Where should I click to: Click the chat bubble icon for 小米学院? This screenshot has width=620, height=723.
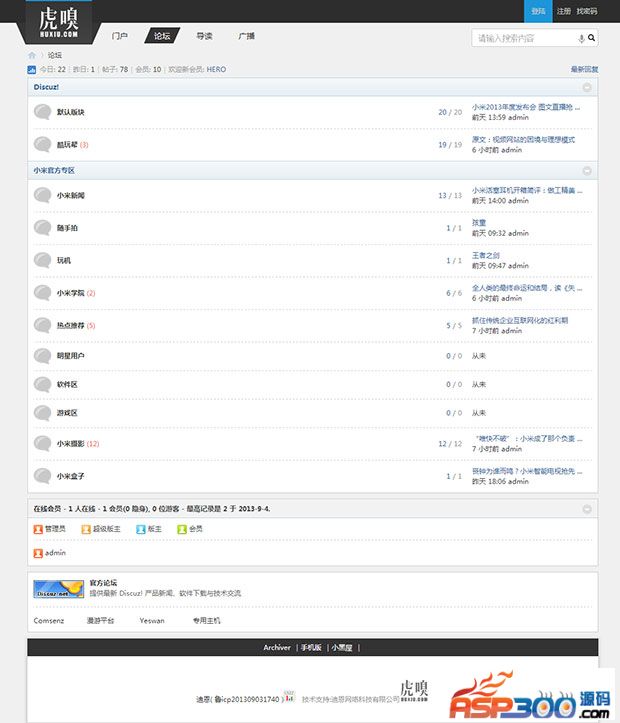(42, 293)
